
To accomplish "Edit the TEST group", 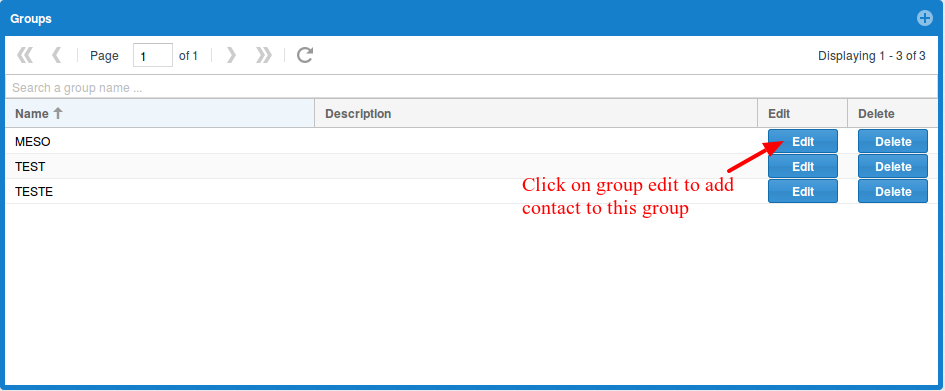I will 803,166.
